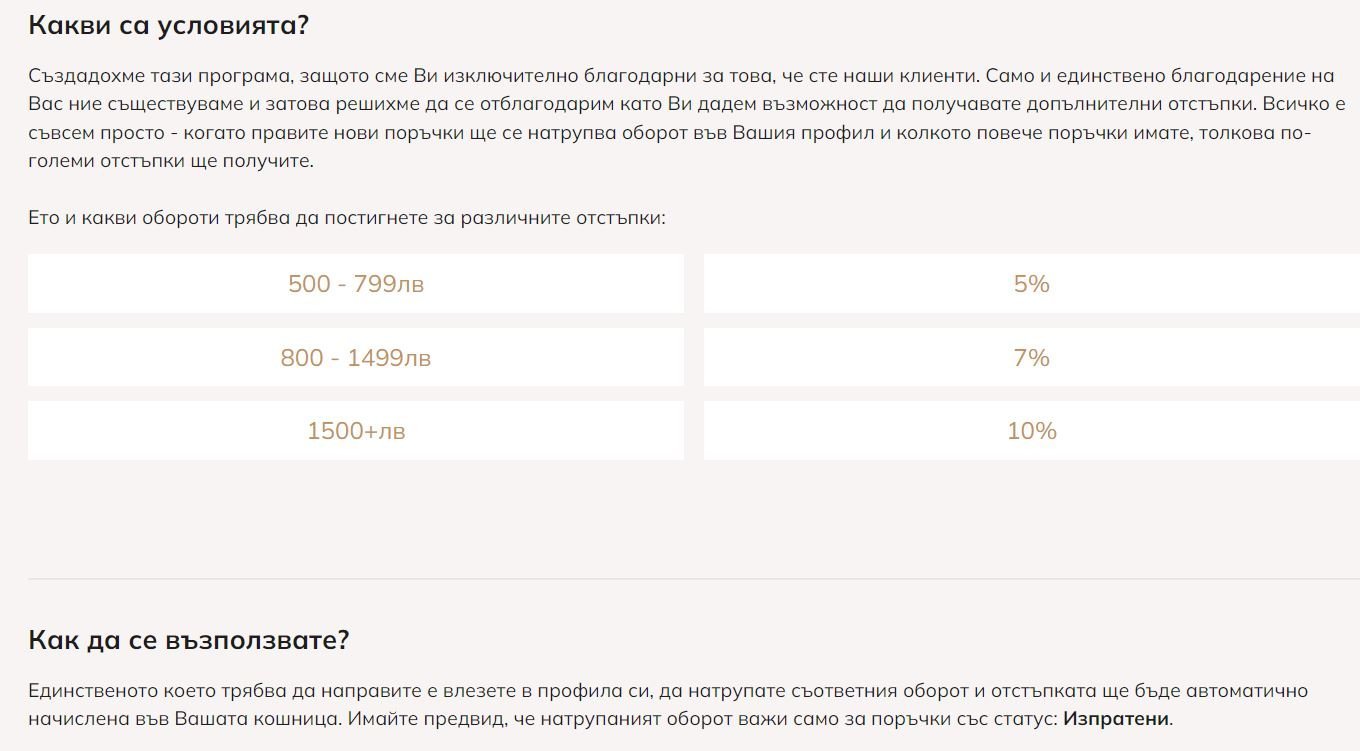The width and height of the screenshot is (1360, 751).
Task: Click the "800 - 1499лв" turnover cell
Action: click(356, 358)
